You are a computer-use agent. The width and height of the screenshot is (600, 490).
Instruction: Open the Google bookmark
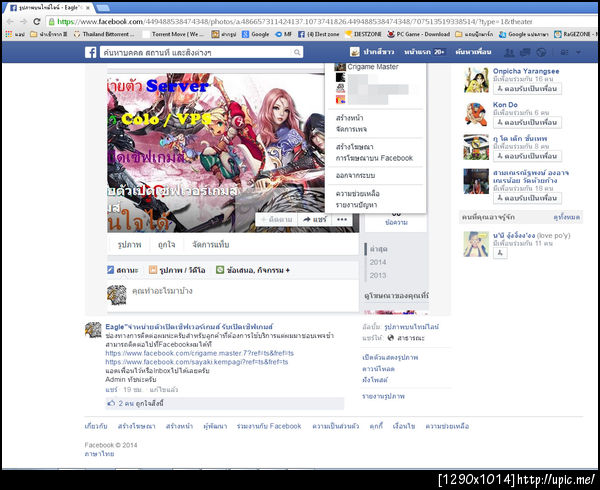click(x=256, y=34)
